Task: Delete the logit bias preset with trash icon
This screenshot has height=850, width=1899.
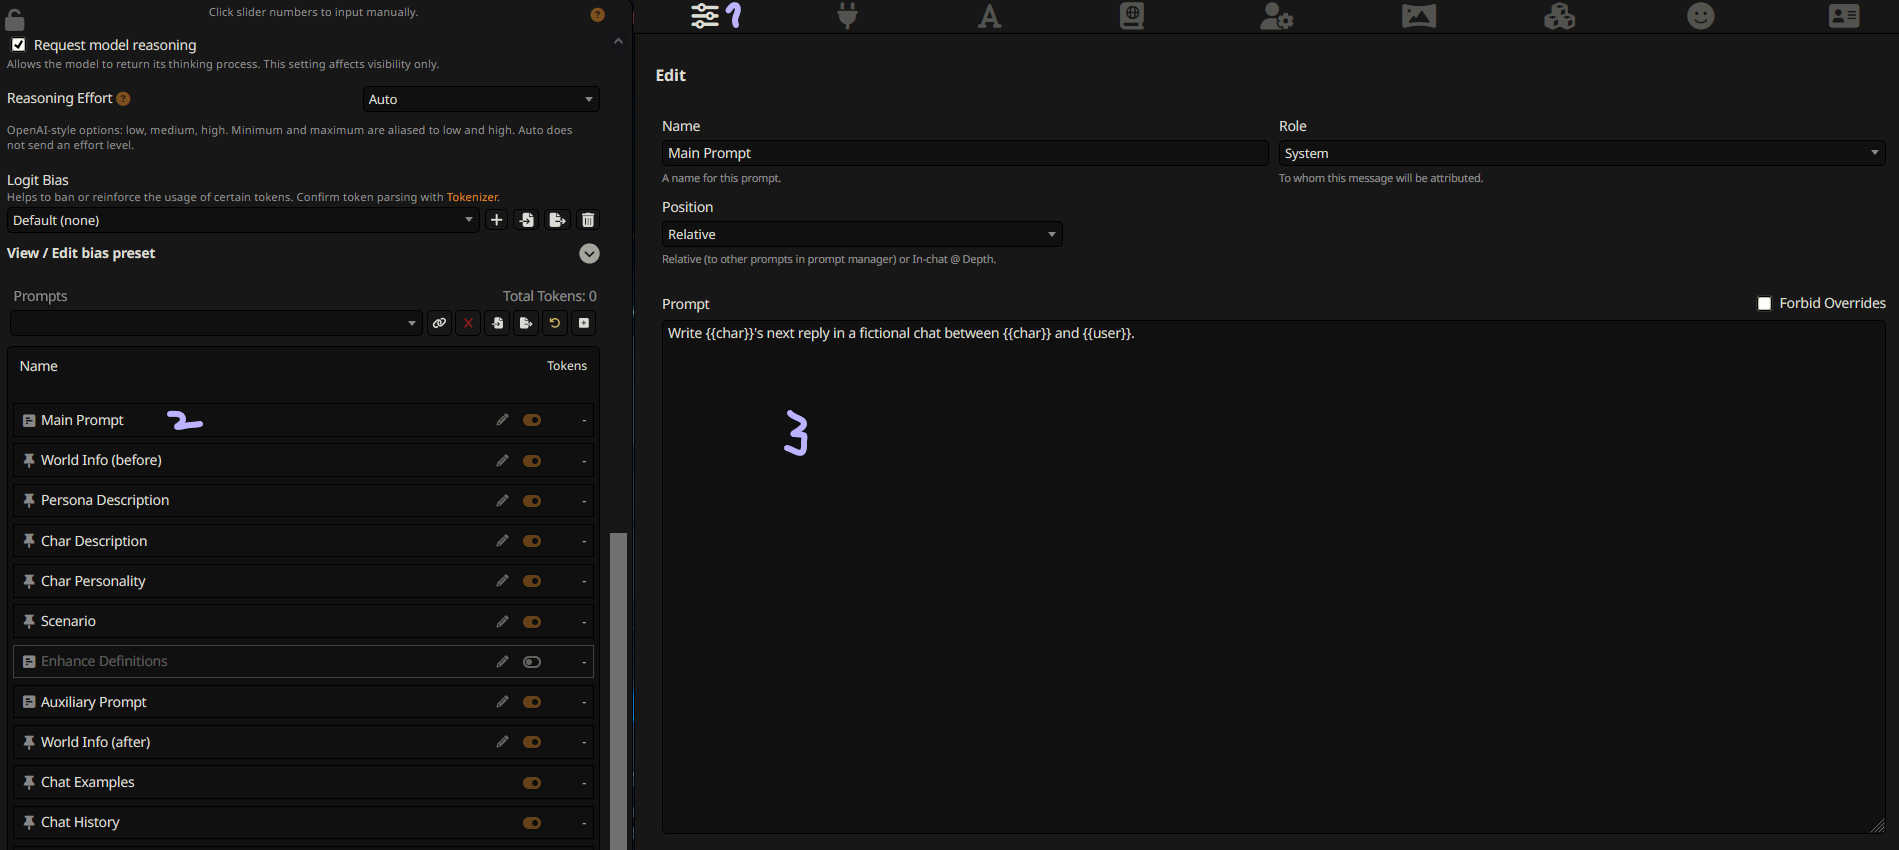Action: pos(588,220)
